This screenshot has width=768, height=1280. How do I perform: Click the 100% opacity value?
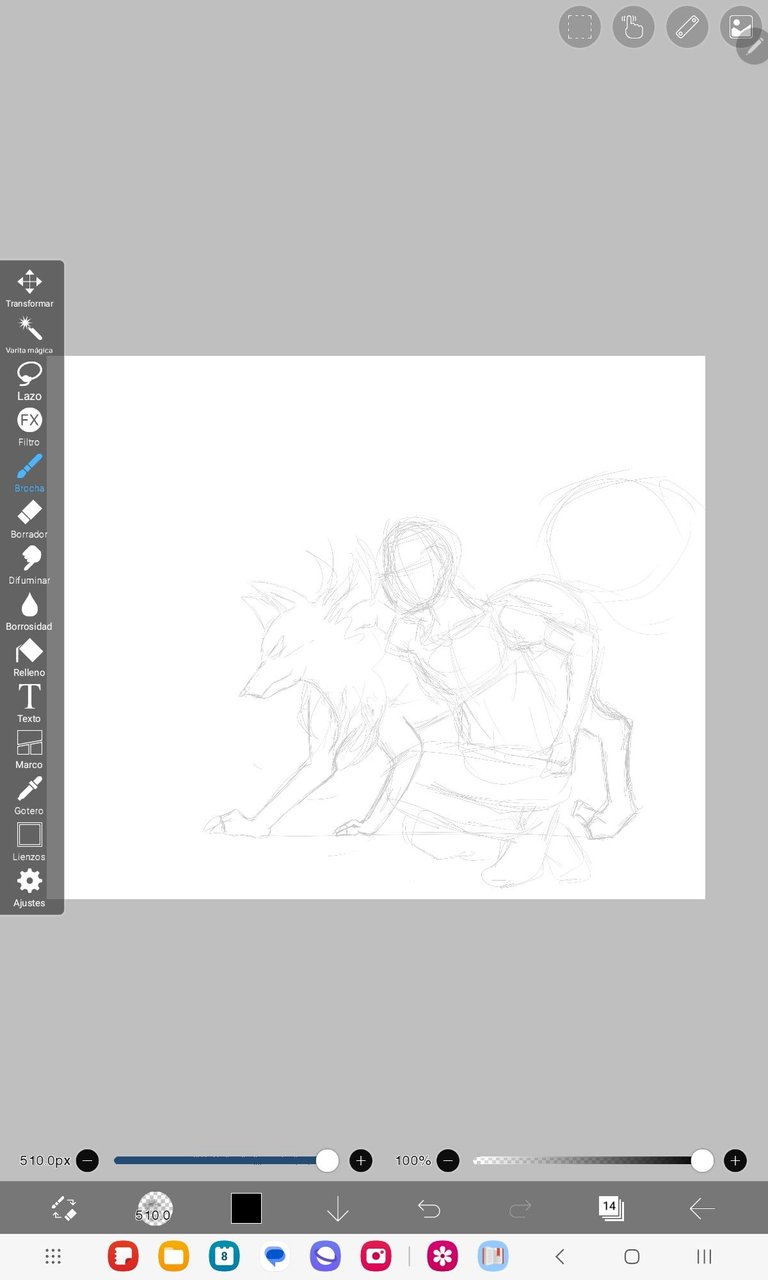tap(413, 1161)
